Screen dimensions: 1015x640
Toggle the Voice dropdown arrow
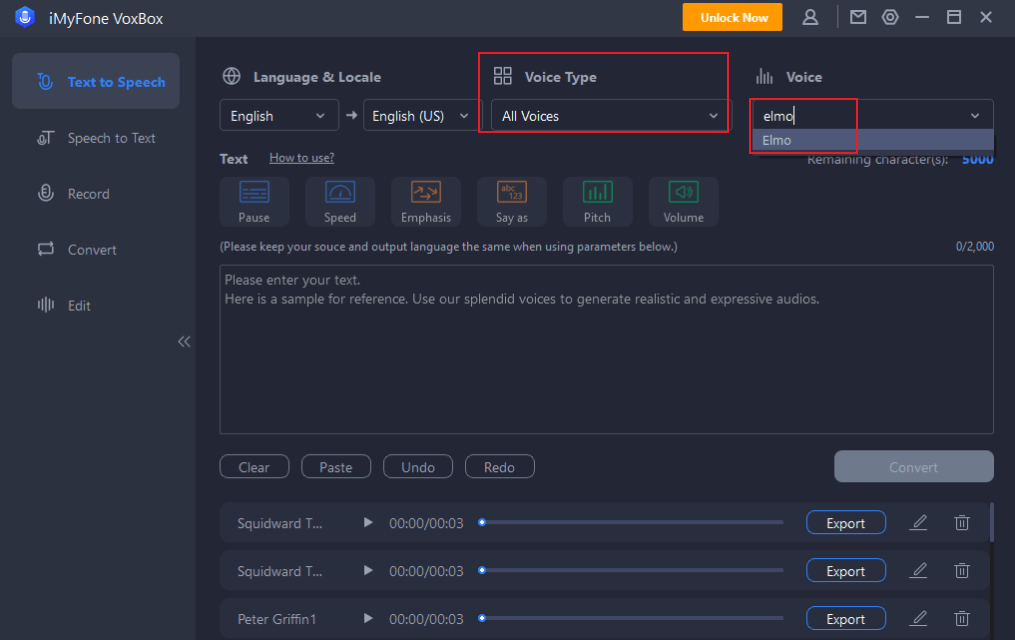975,116
